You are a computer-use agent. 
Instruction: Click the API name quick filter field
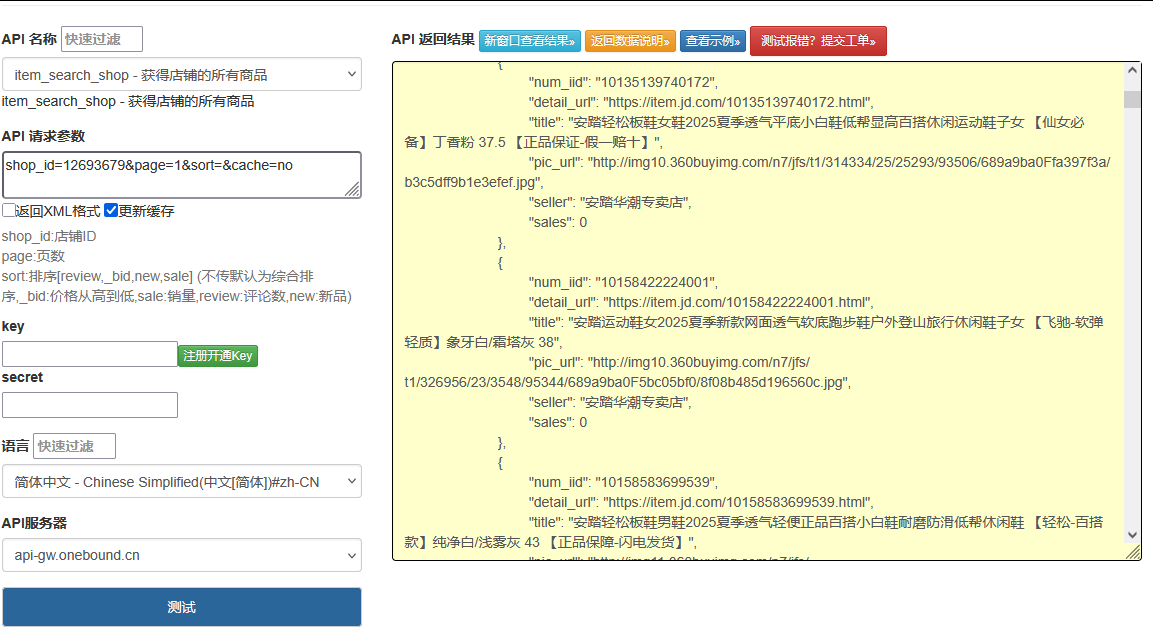click(x=101, y=39)
